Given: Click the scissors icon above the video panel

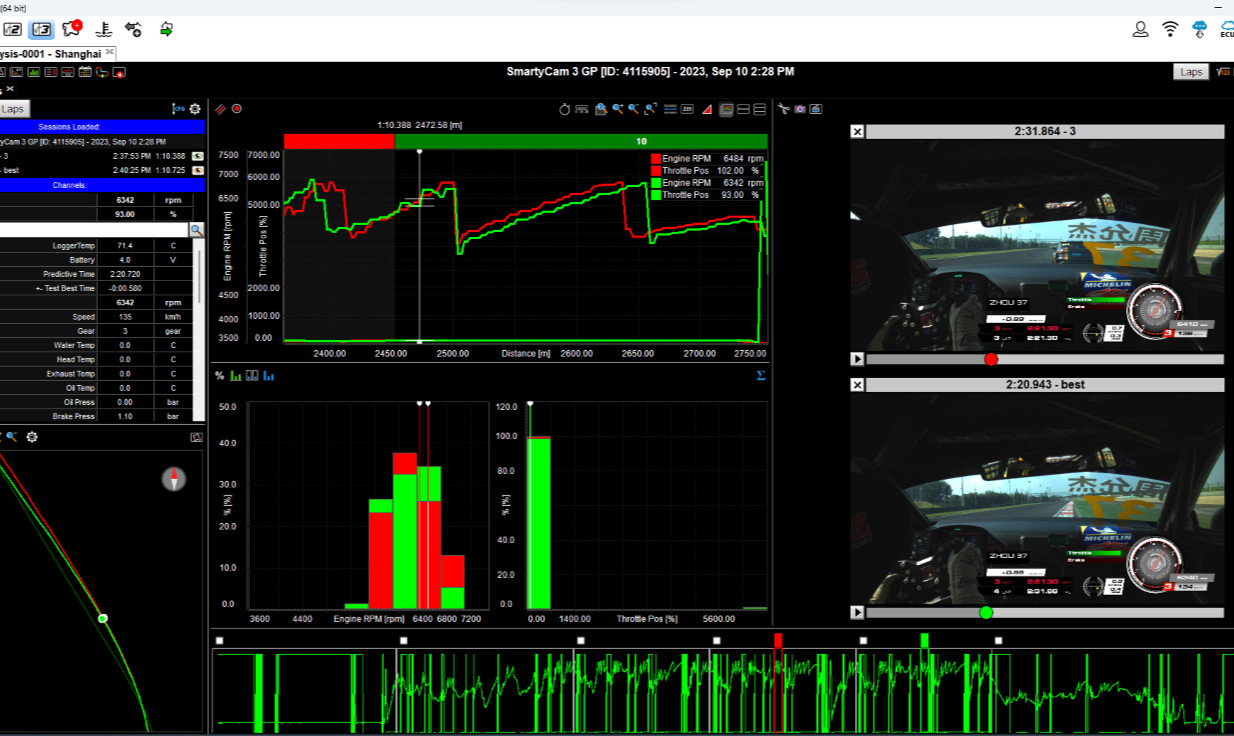Looking at the screenshot, I should pyautogui.click(x=784, y=109).
